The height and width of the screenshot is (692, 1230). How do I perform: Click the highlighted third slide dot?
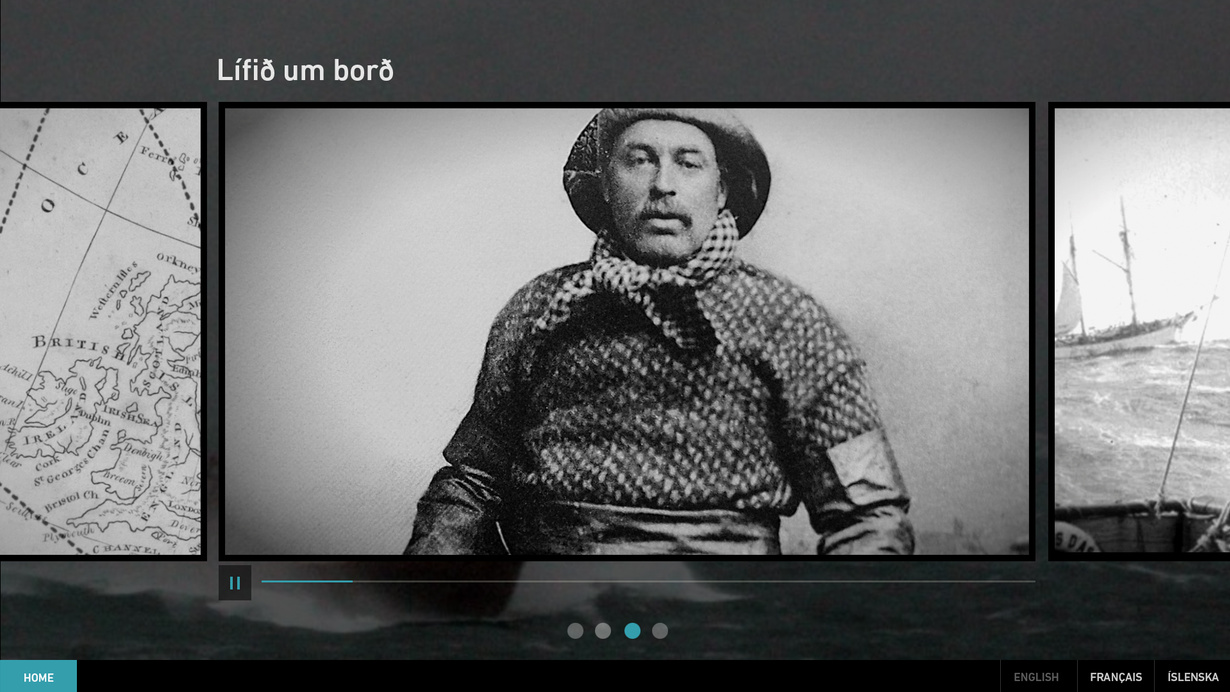[x=632, y=631]
